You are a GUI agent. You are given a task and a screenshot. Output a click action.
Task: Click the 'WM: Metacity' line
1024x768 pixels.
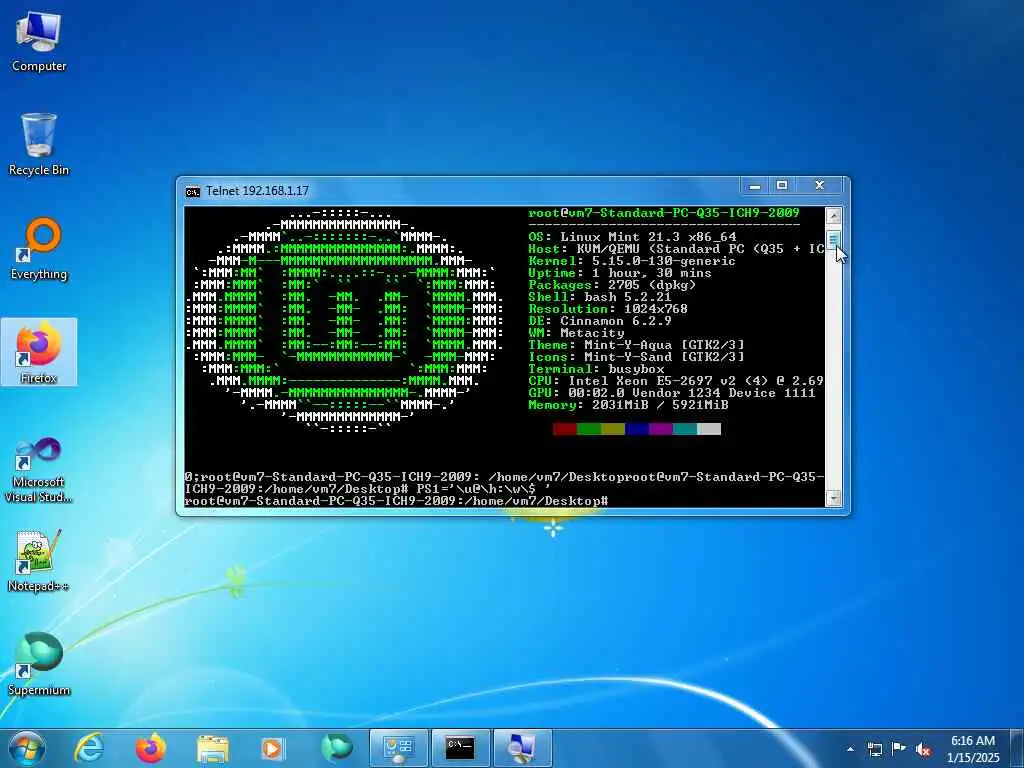[576, 333]
